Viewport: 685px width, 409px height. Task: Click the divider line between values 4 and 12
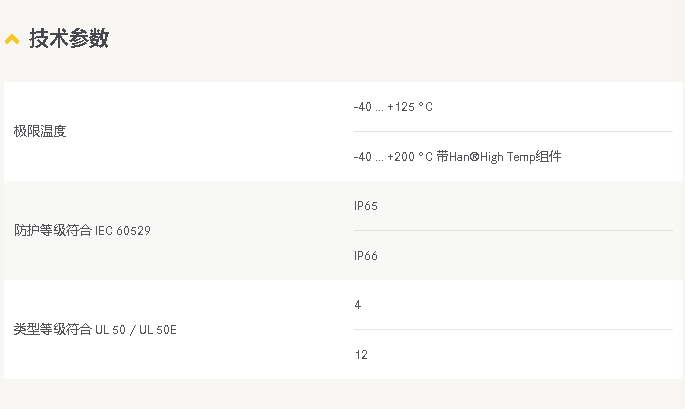click(x=513, y=329)
